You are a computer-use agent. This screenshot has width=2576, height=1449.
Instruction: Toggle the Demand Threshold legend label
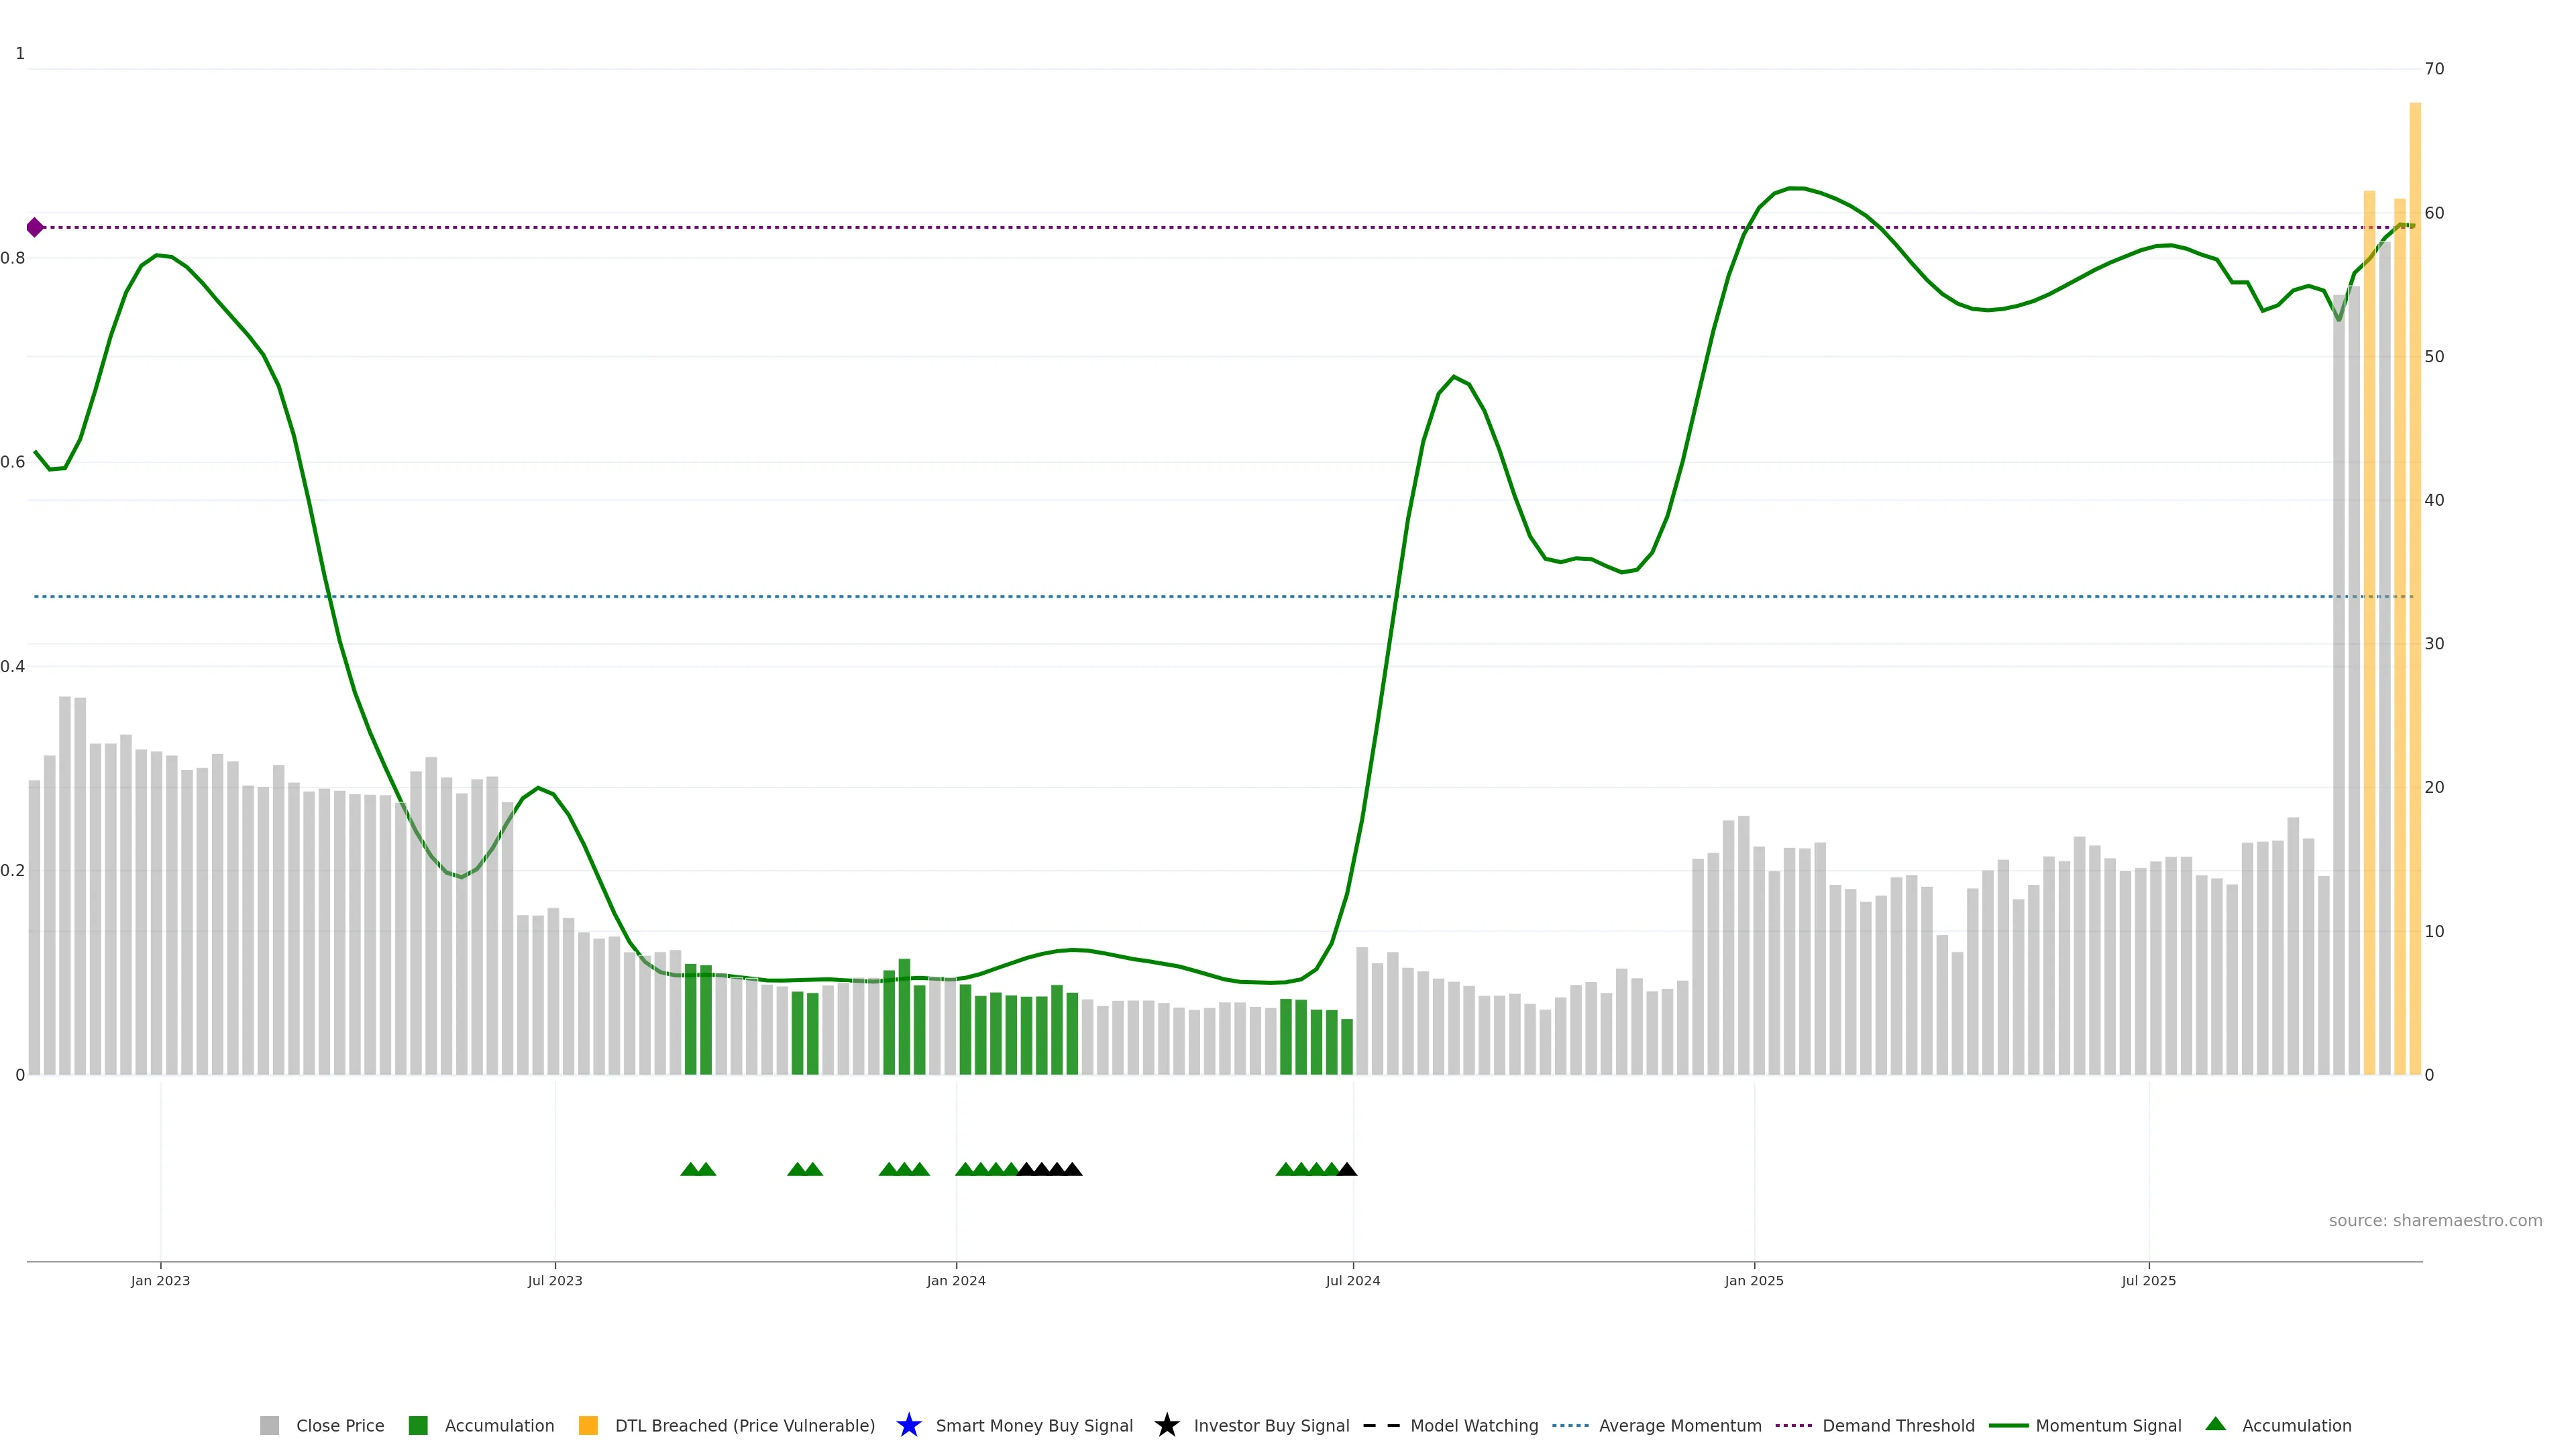click(1898, 1425)
